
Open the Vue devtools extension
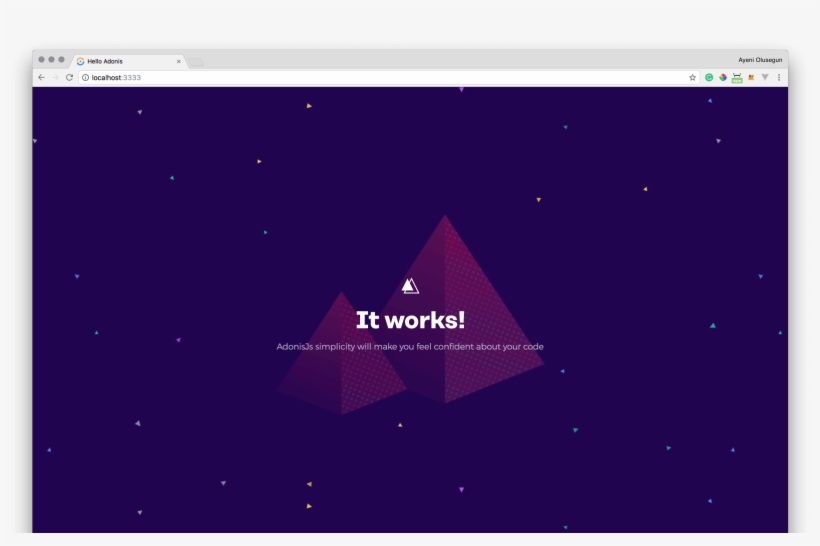pyautogui.click(x=765, y=77)
